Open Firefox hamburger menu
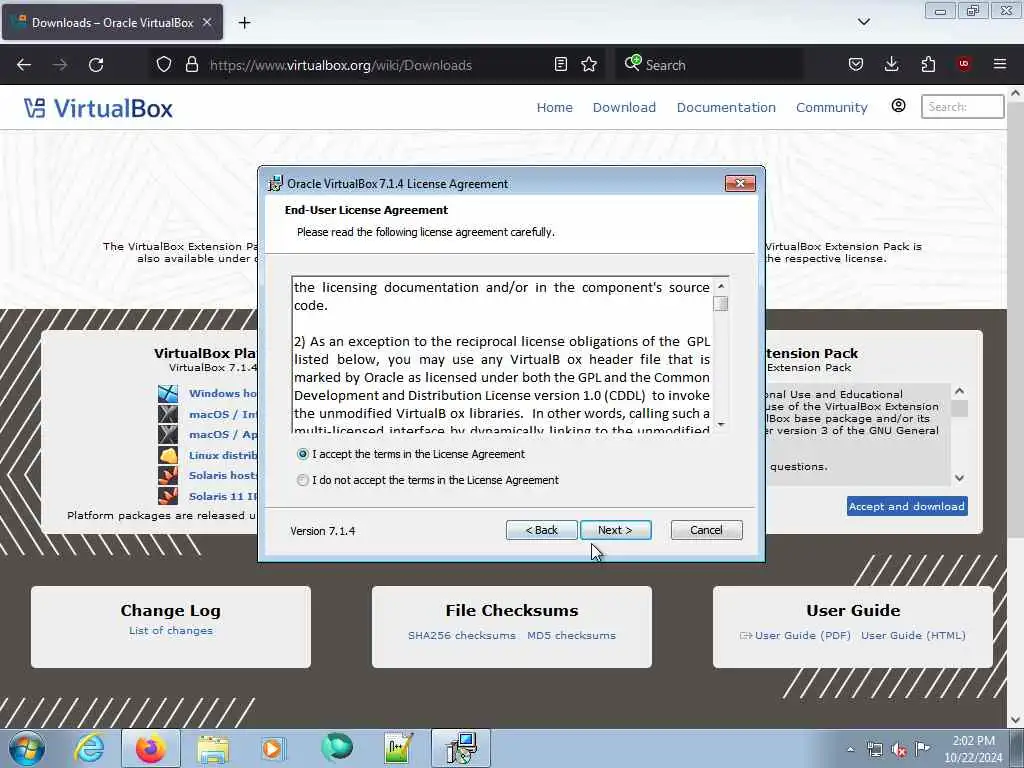 pos(1000,64)
